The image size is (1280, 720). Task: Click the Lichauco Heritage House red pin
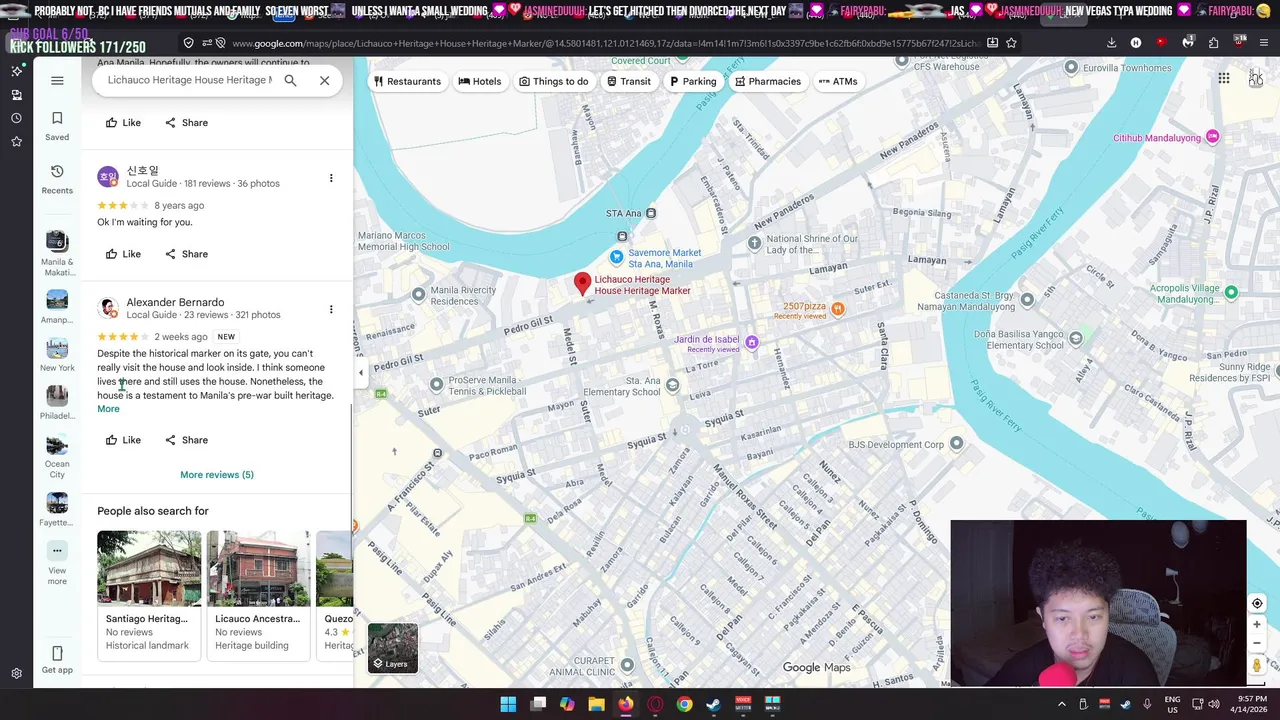582,284
